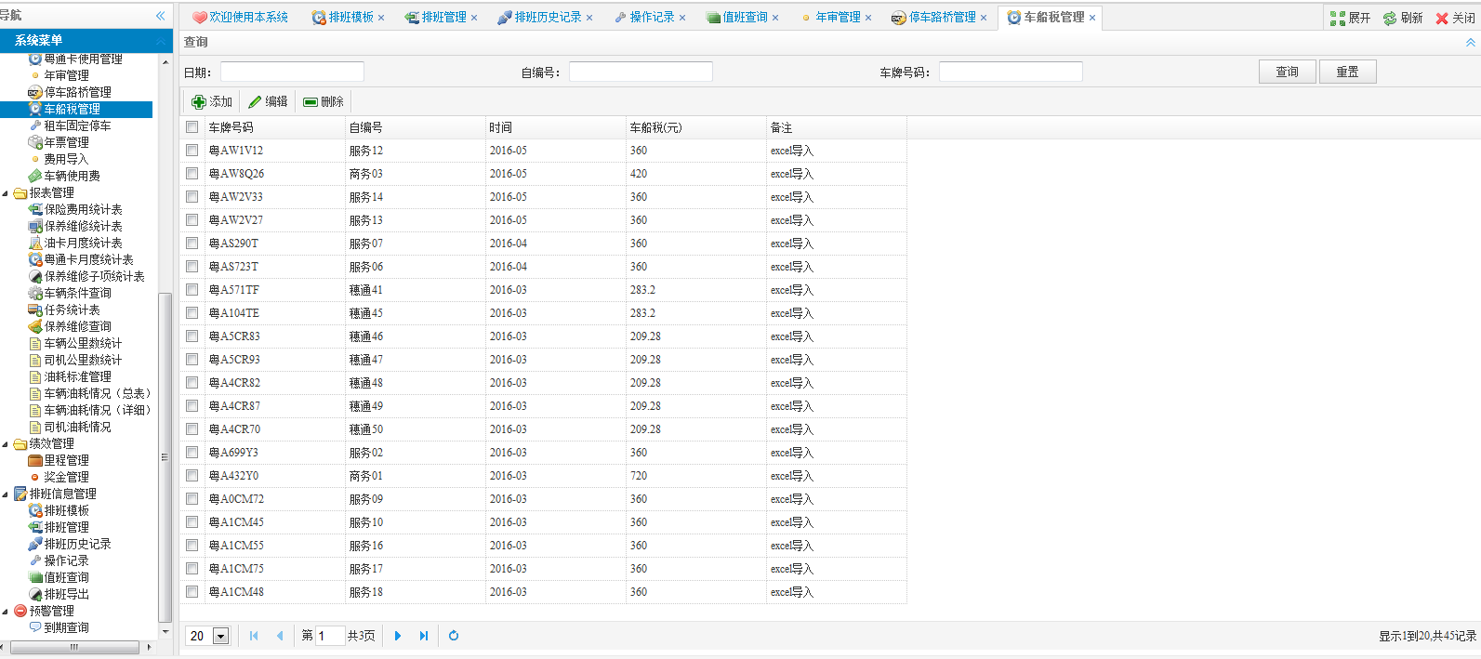
Task: Click the green plus 添加 (Add) icon
Action: coord(198,102)
